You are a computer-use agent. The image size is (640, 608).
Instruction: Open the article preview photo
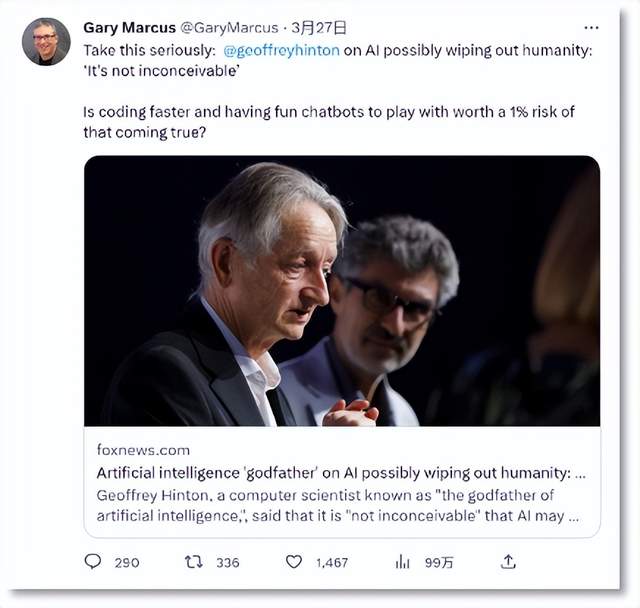tap(341, 291)
